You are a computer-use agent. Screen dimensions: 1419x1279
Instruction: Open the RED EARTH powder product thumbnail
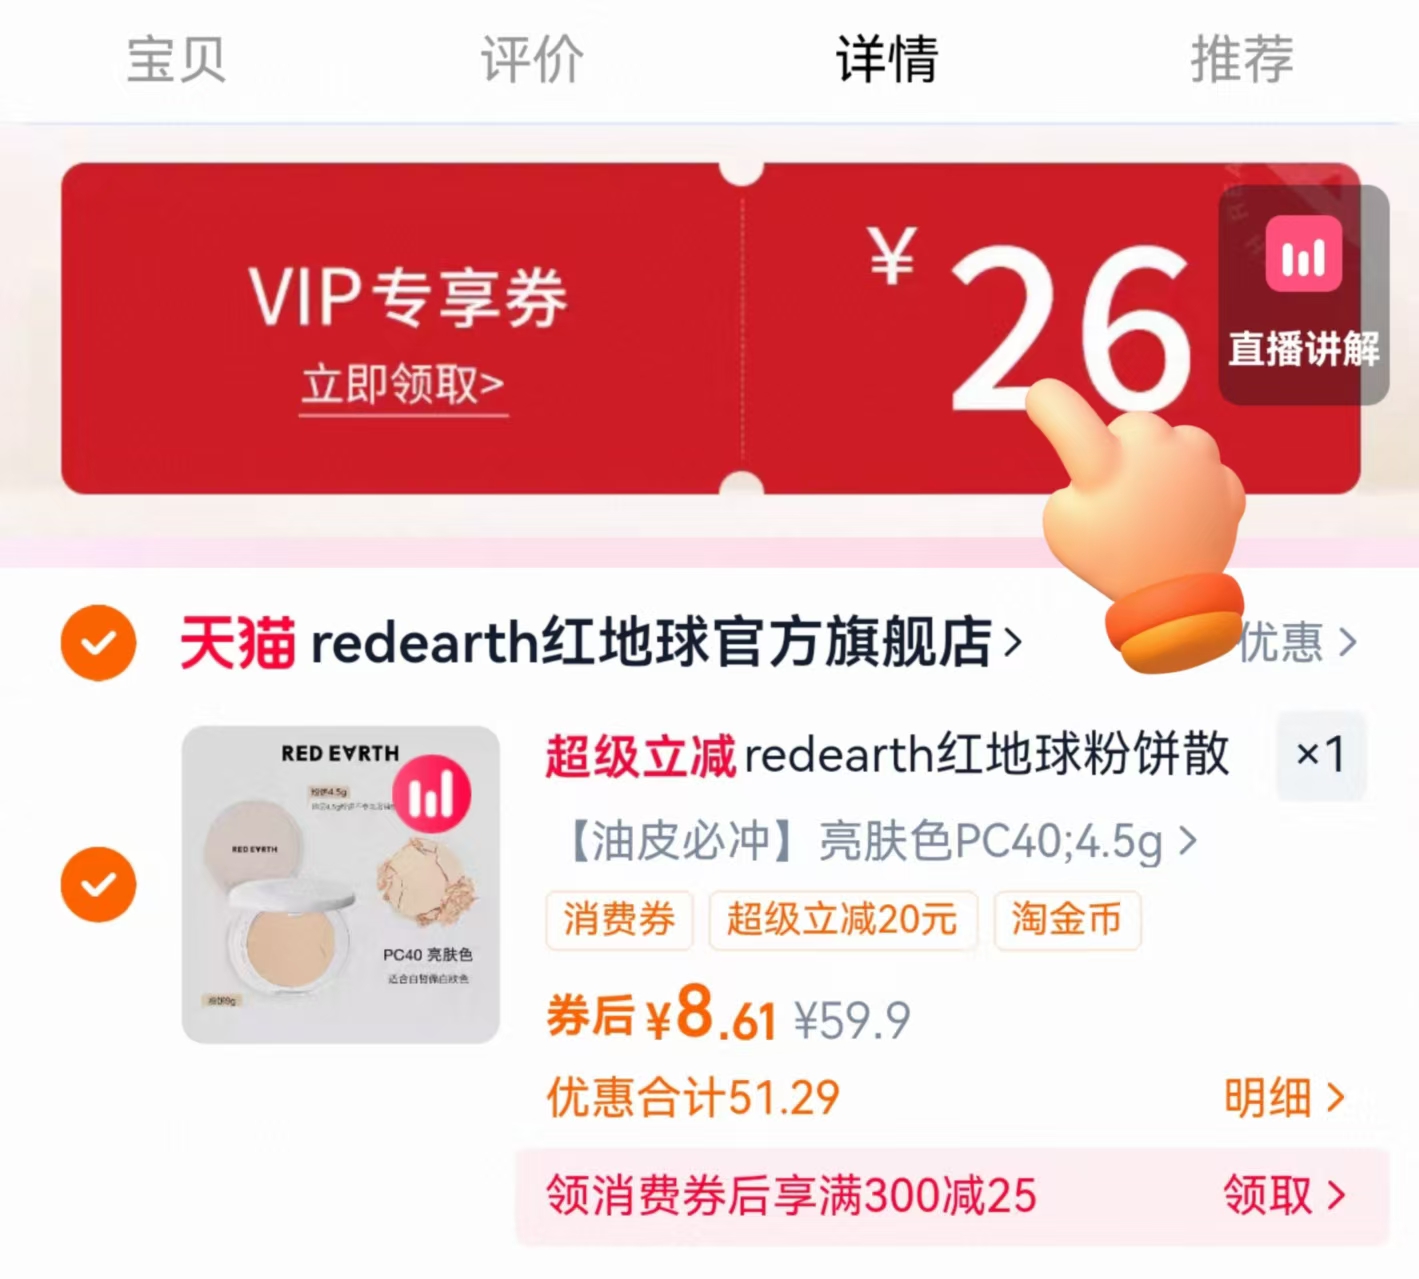tap(341, 885)
